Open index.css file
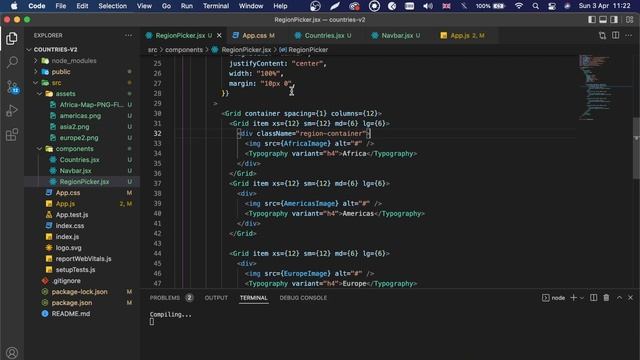The width and height of the screenshot is (640, 360). click(x=70, y=226)
